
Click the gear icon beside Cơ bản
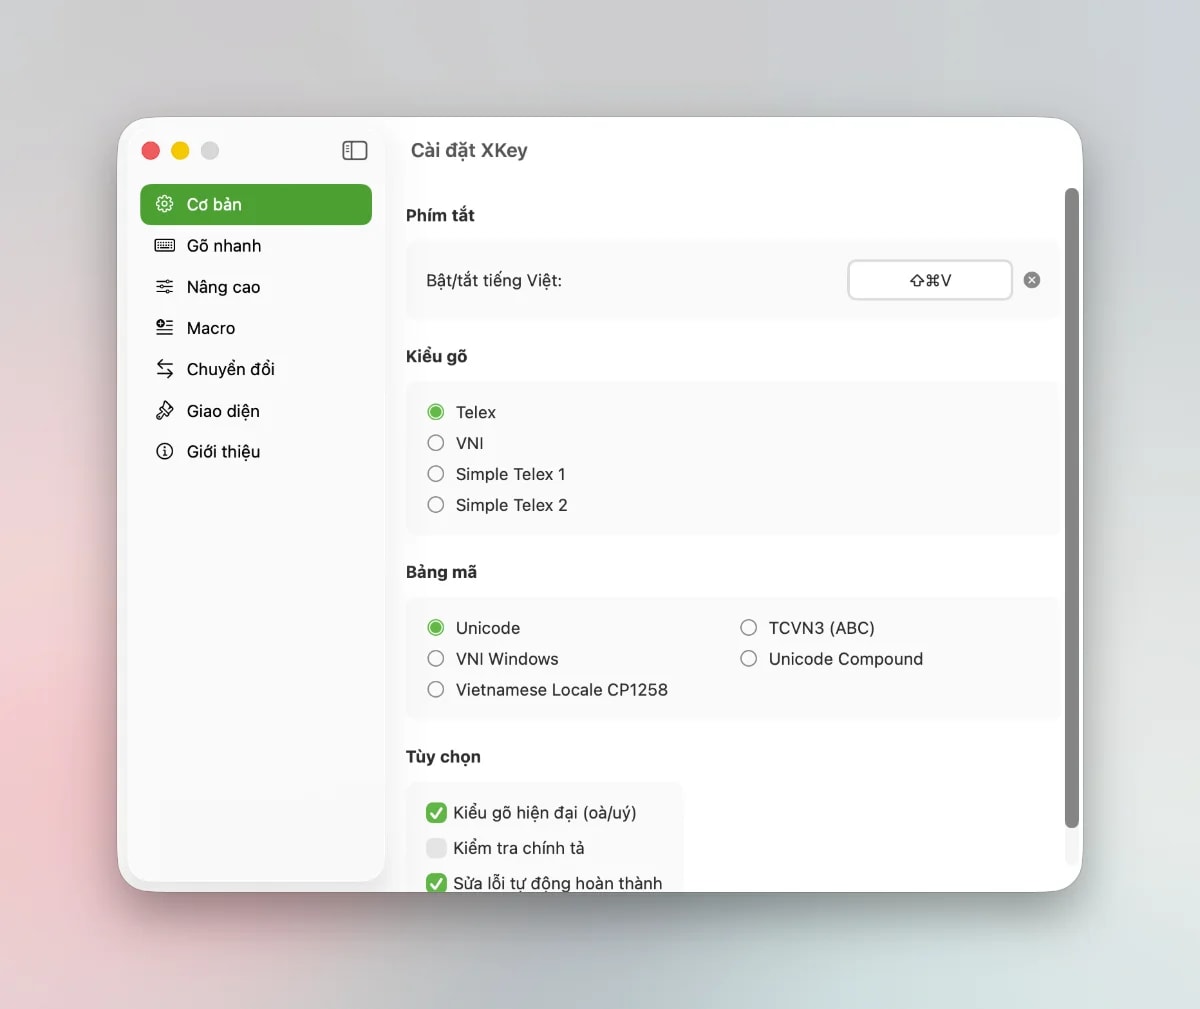164,204
